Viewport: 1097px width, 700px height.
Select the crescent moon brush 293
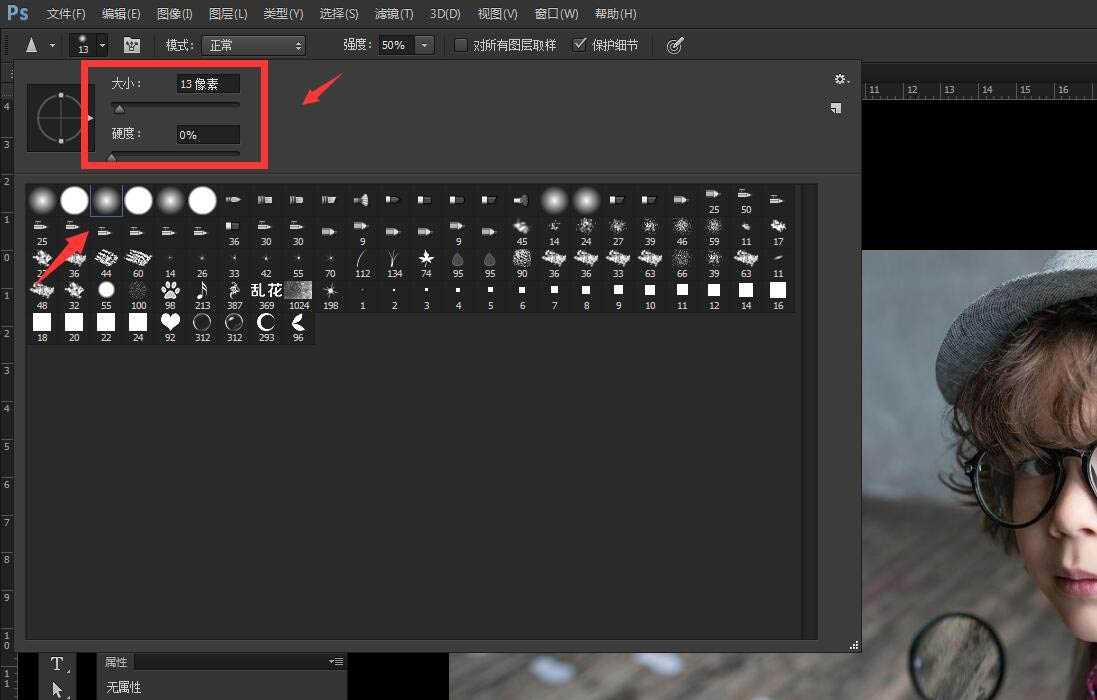click(x=266, y=328)
